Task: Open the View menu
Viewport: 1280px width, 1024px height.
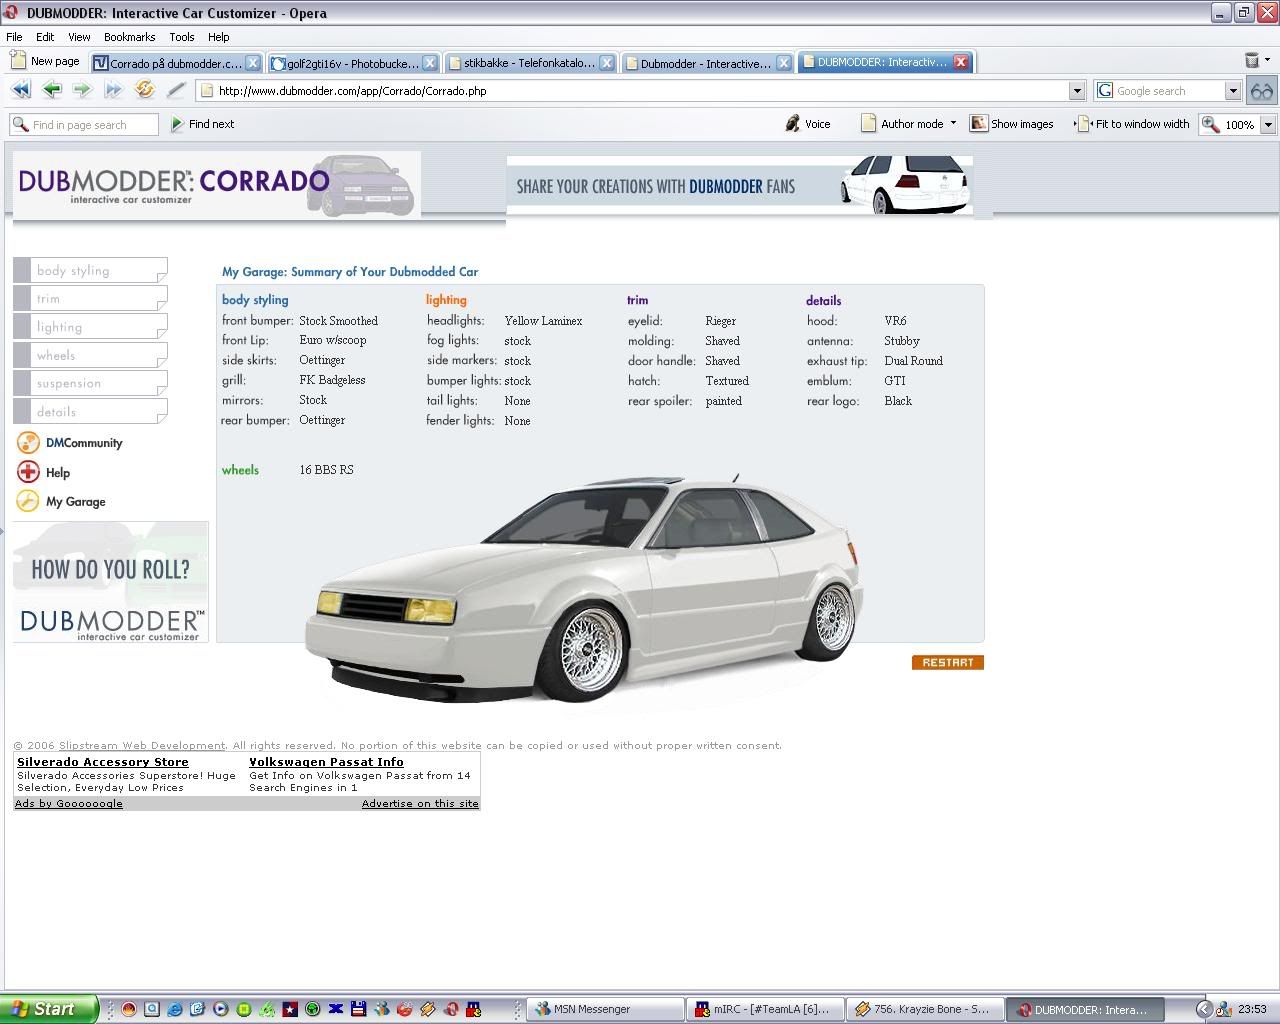Action: (79, 37)
